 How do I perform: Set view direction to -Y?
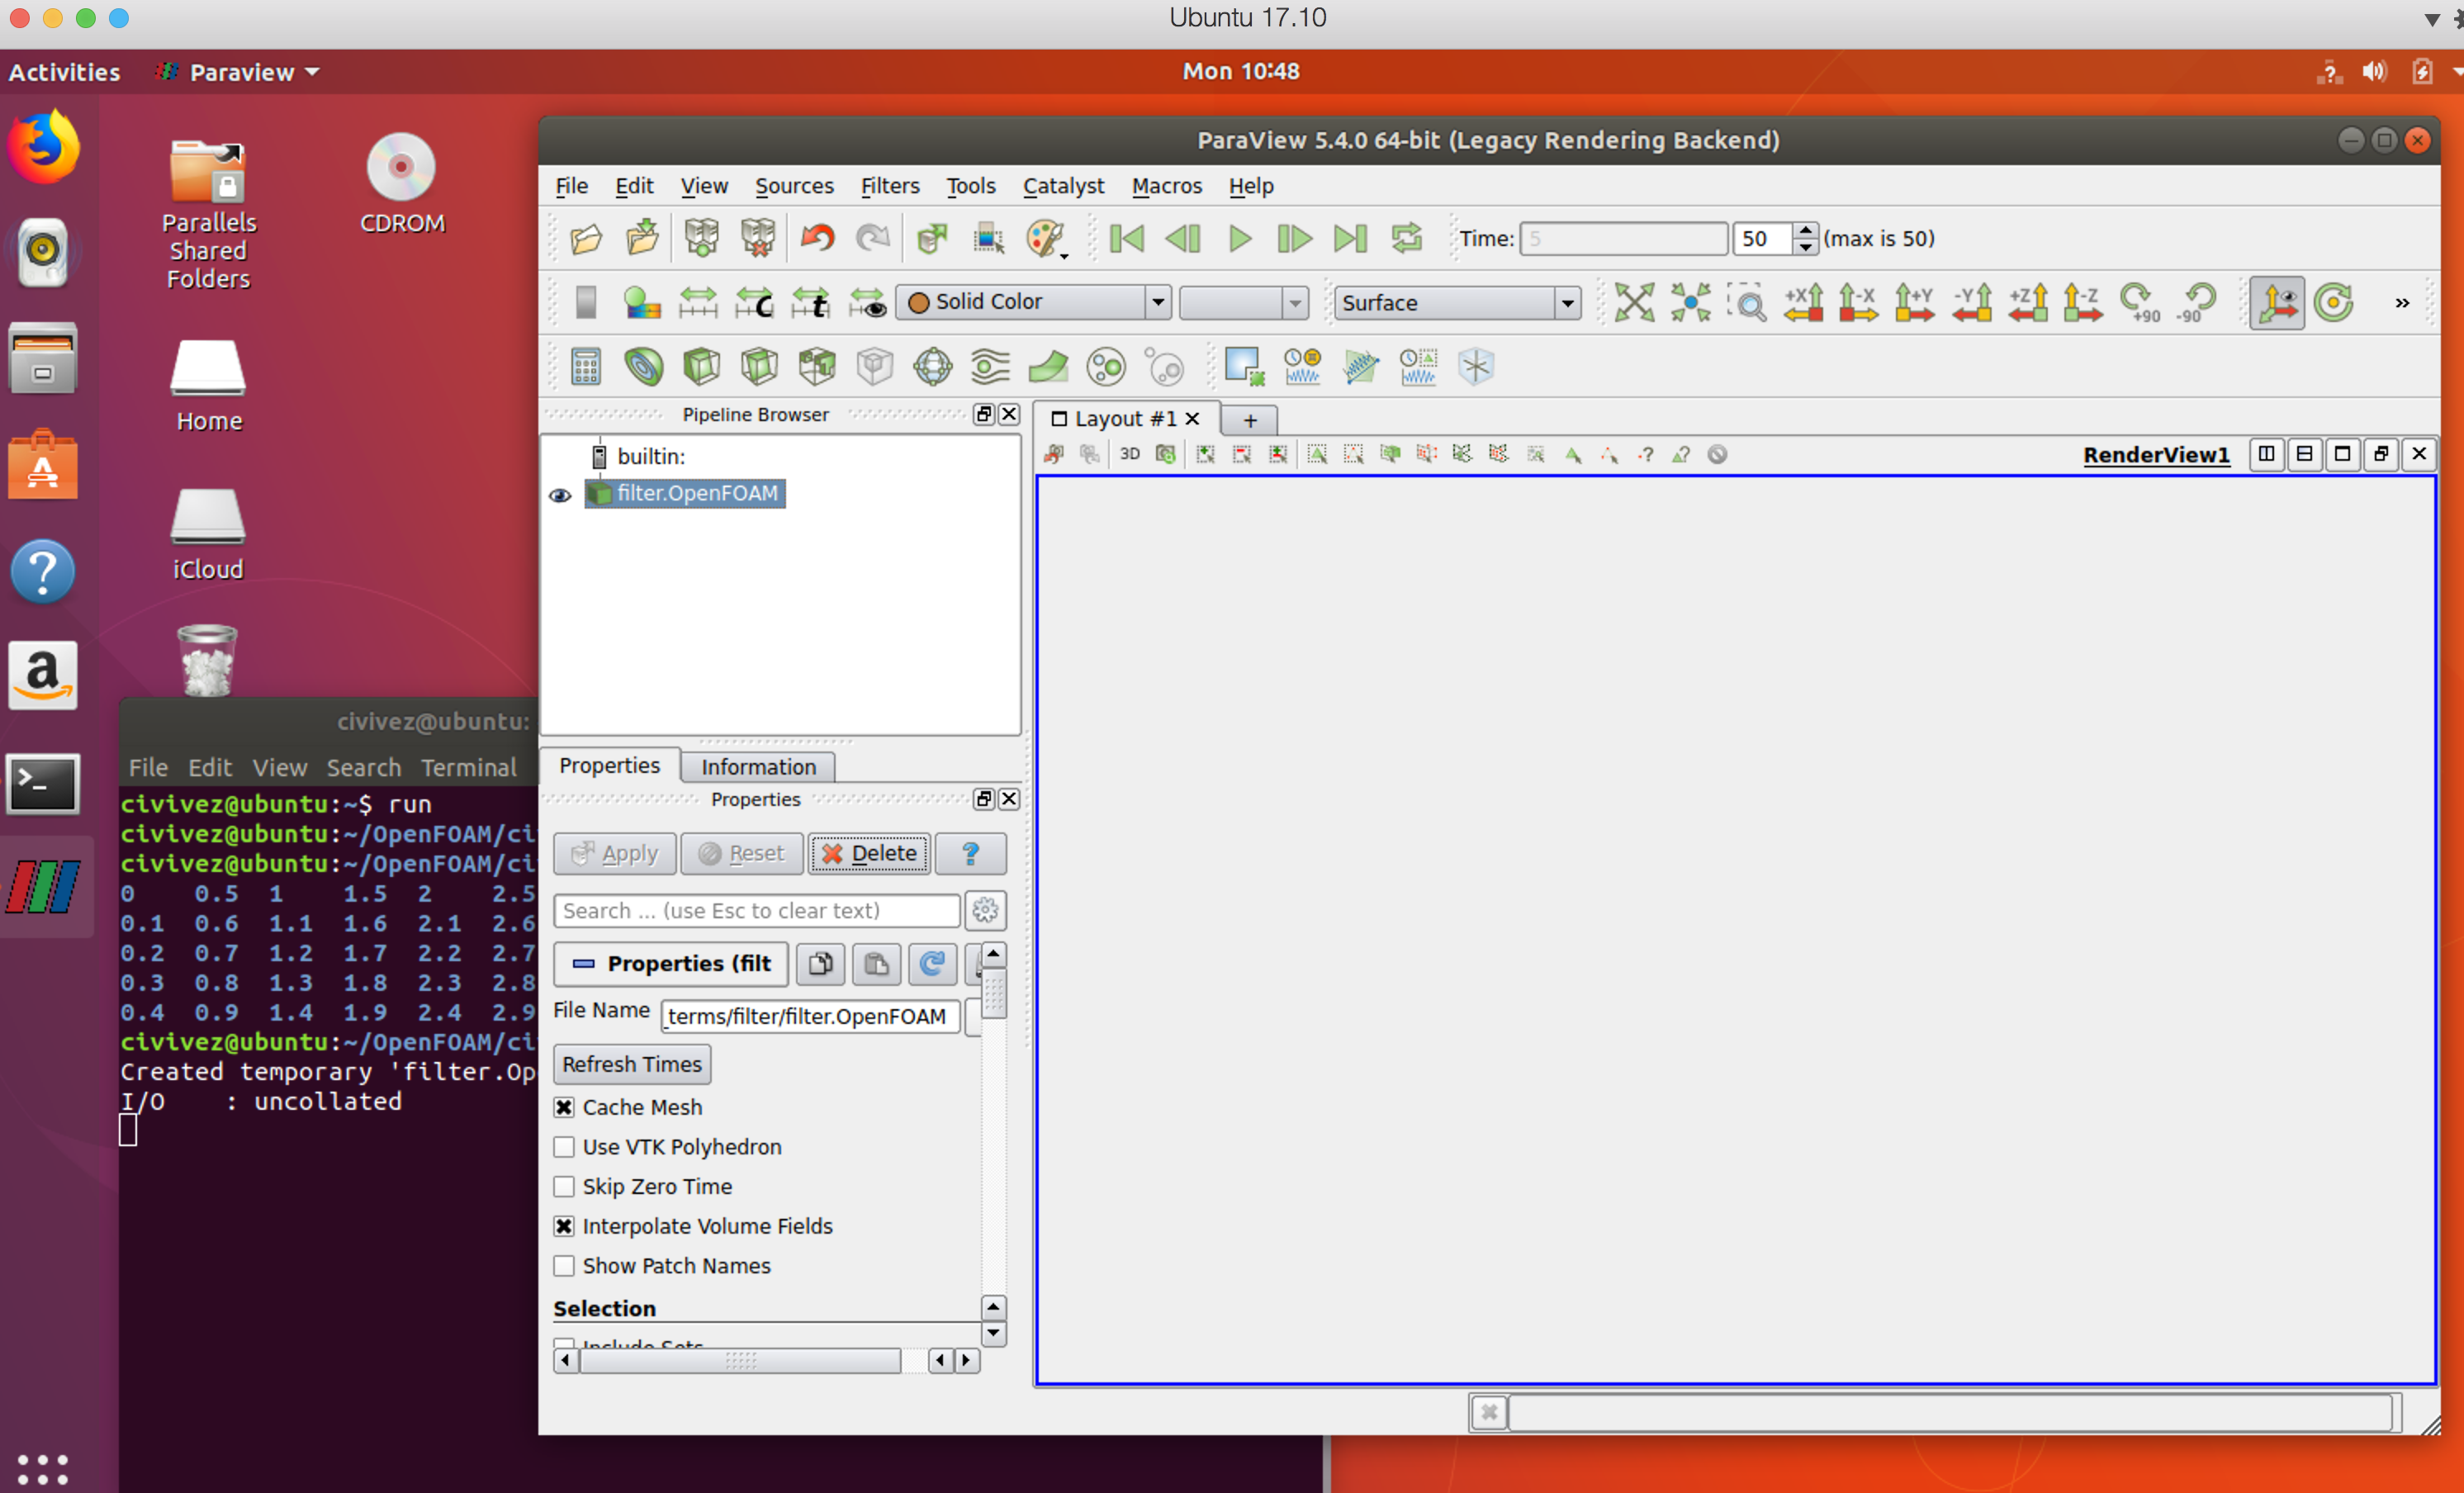click(x=1972, y=303)
